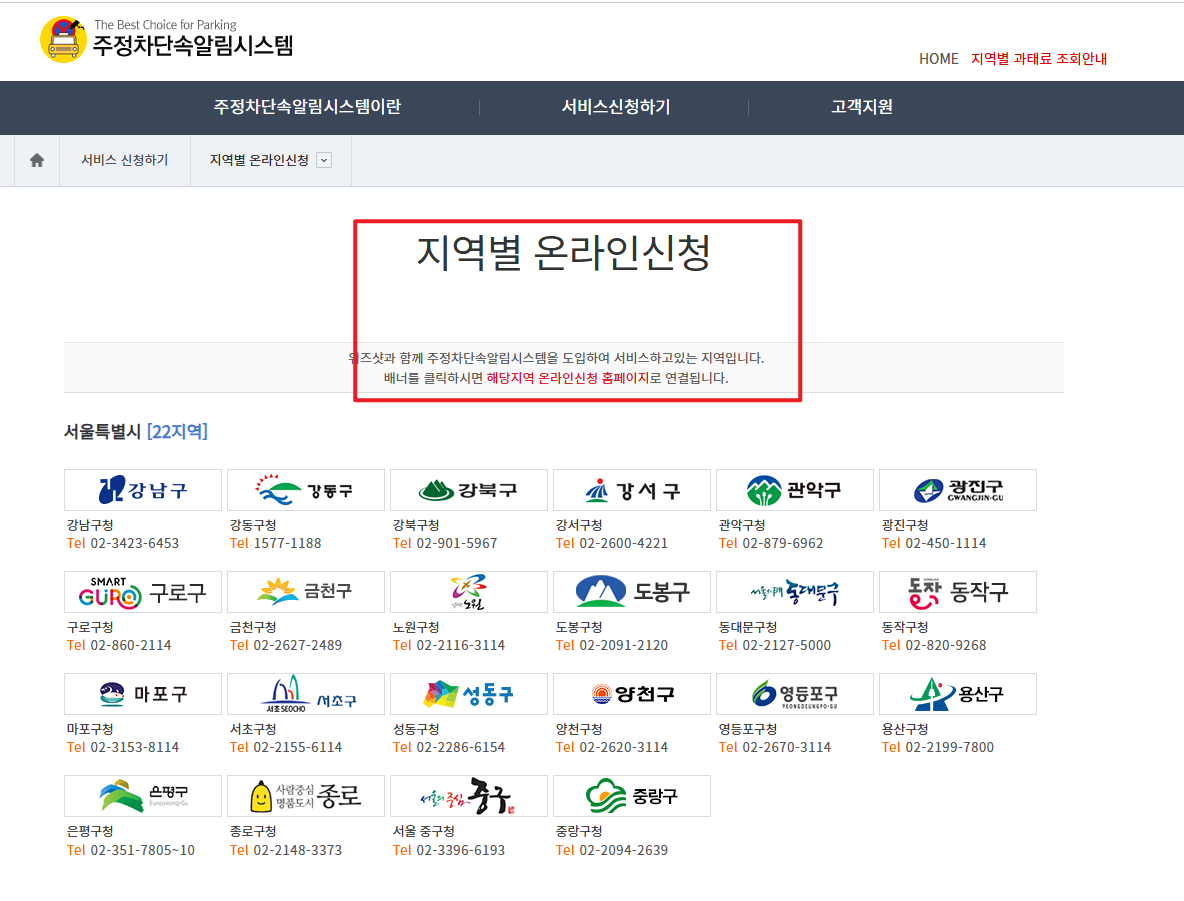The width and height of the screenshot is (1184, 901).
Task: Open the 서초구 district banner
Action: [x=306, y=694]
